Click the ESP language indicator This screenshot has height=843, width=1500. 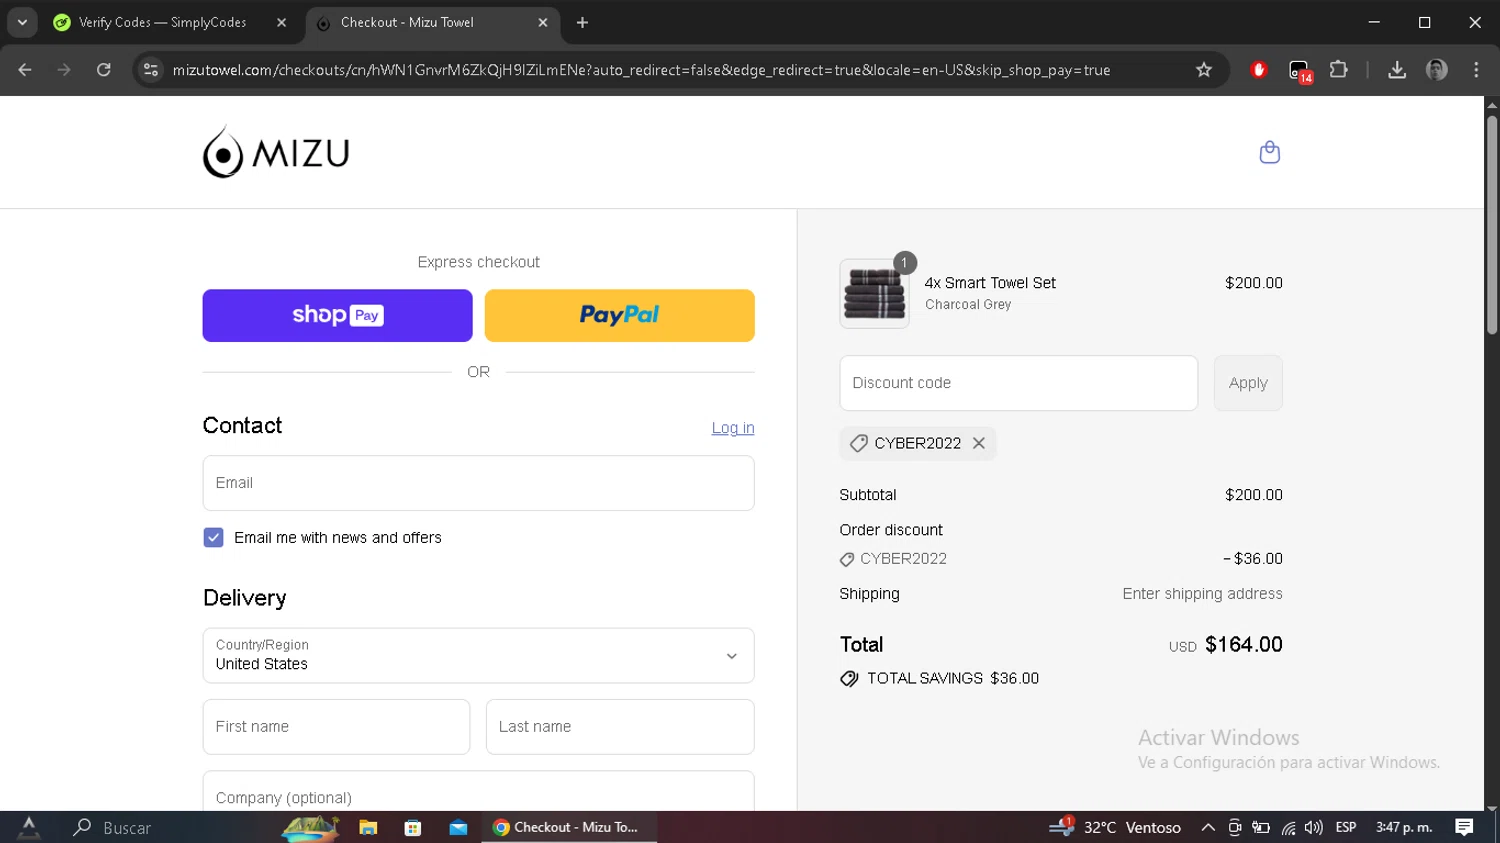1346,828
